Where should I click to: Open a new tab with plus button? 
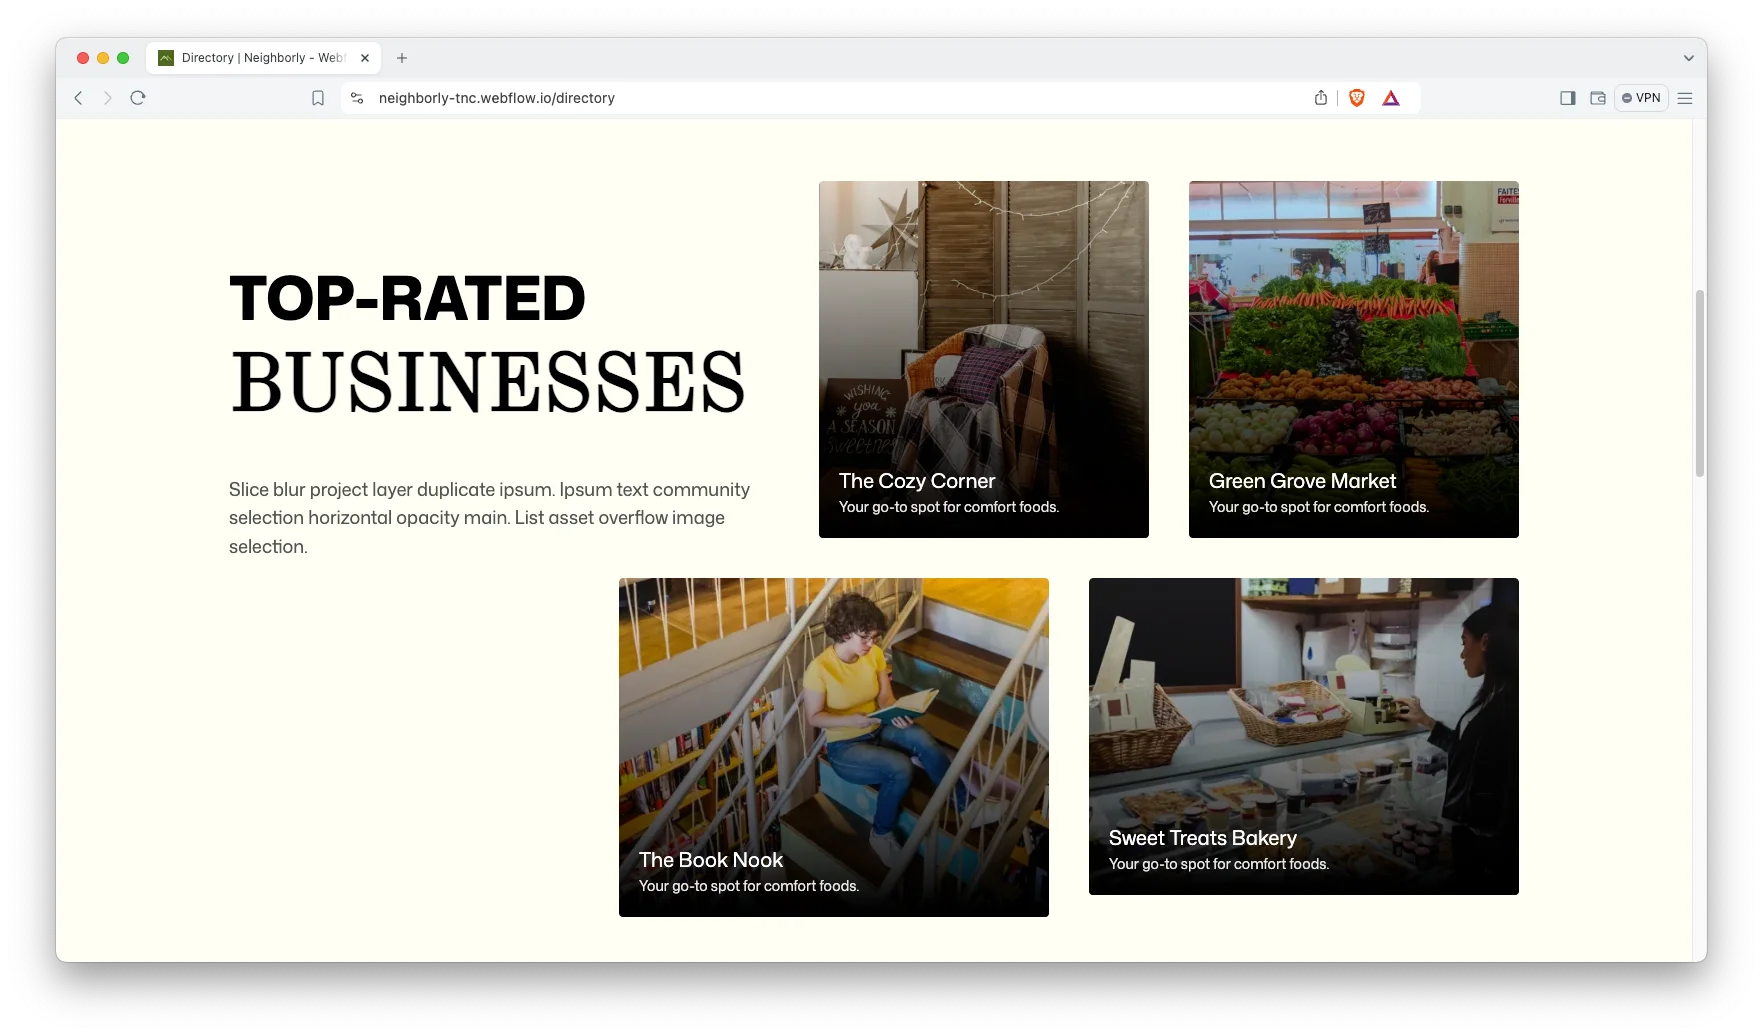point(402,58)
